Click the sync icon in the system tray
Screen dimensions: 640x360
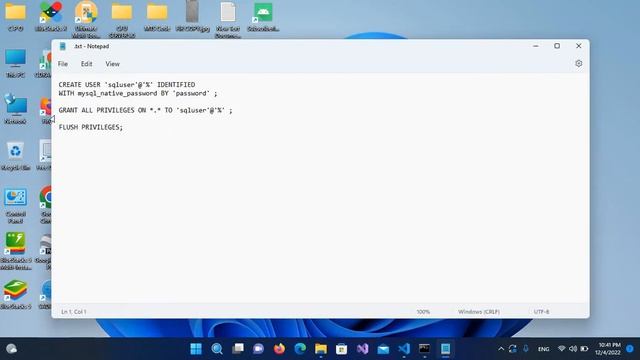[x=513, y=349]
